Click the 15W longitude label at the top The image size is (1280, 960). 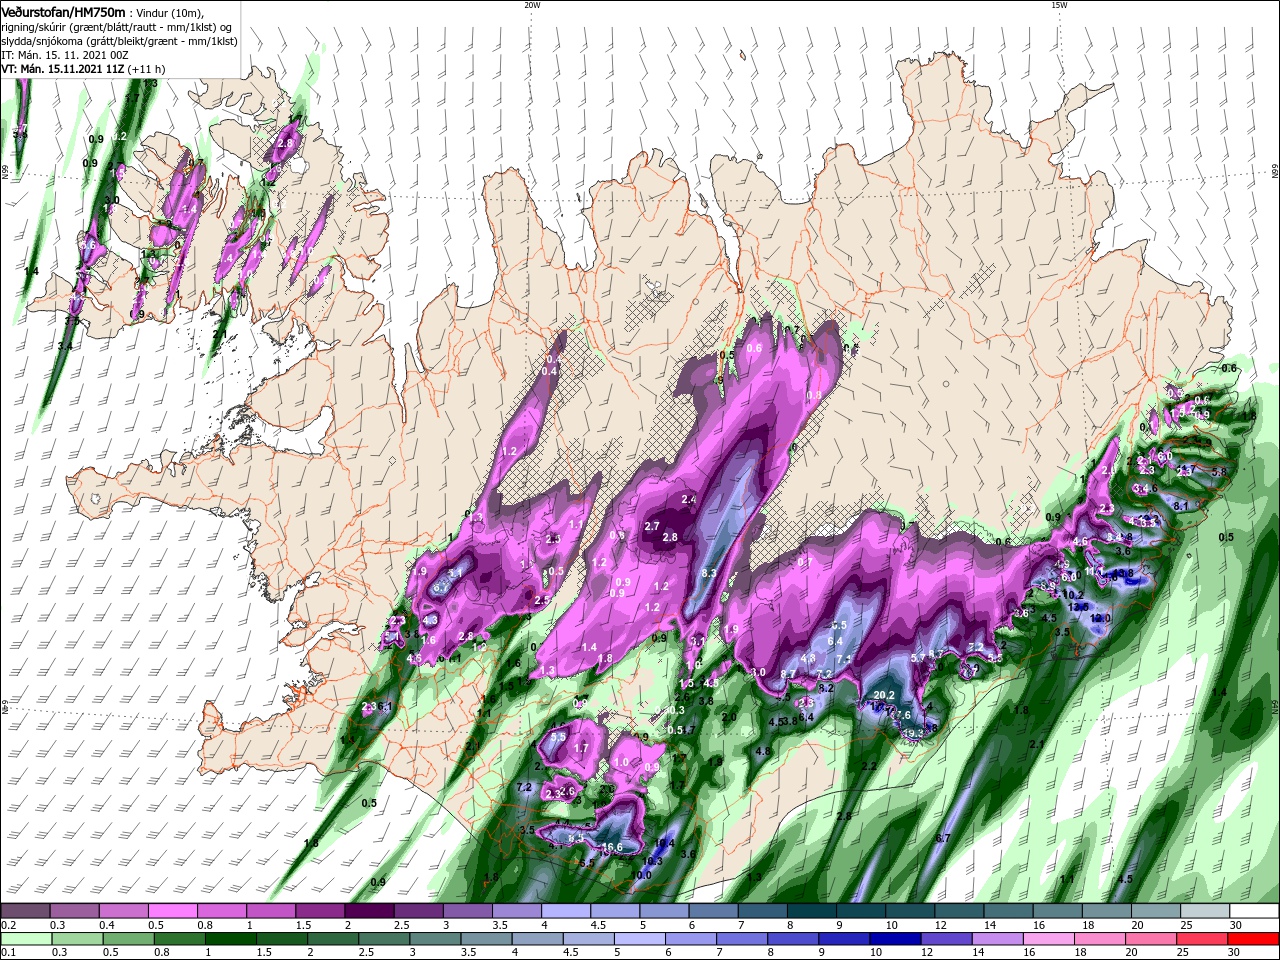click(x=1059, y=5)
